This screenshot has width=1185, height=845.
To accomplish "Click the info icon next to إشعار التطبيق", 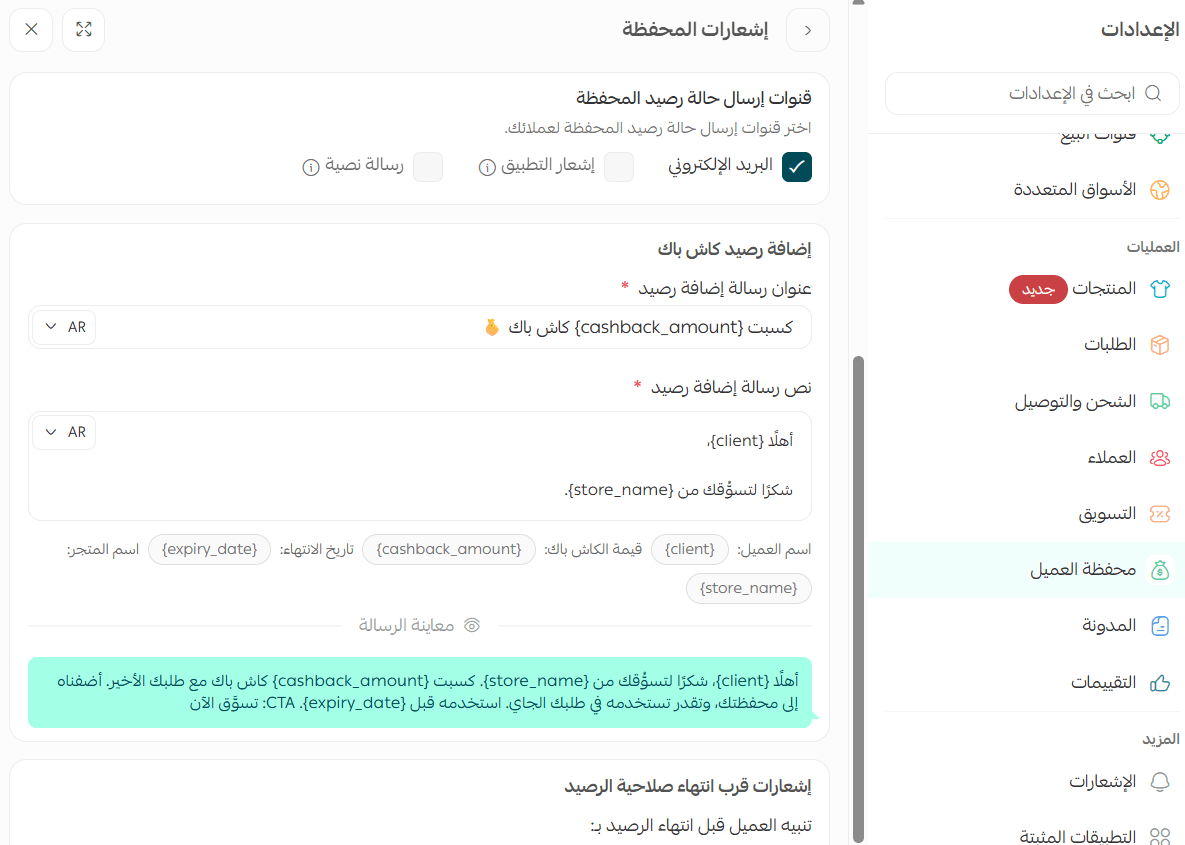I will coord(487,167).
